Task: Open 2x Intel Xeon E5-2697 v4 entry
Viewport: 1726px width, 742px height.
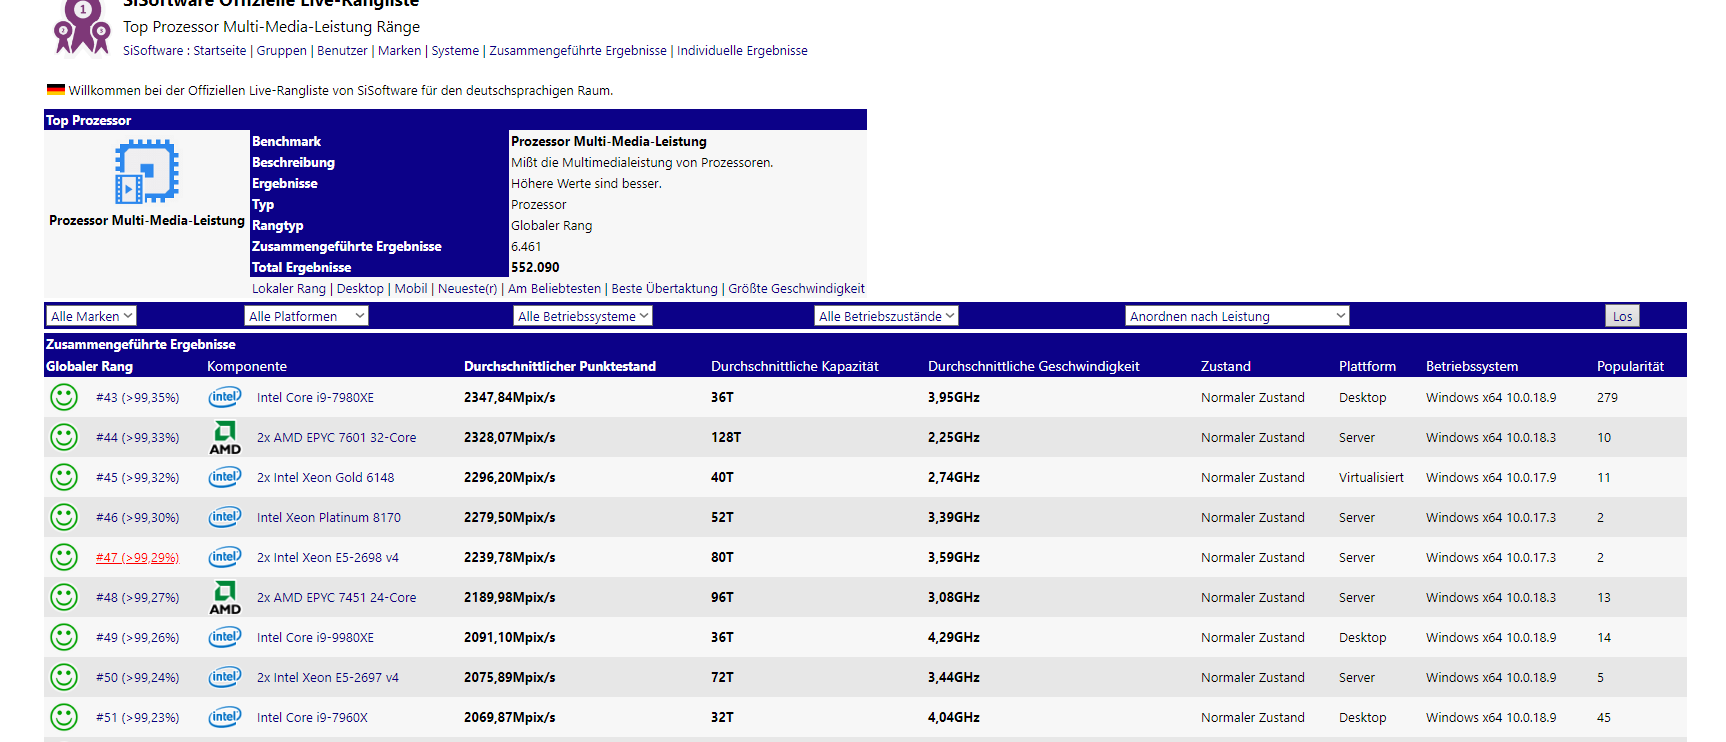Action: click(x=327, y=678)
